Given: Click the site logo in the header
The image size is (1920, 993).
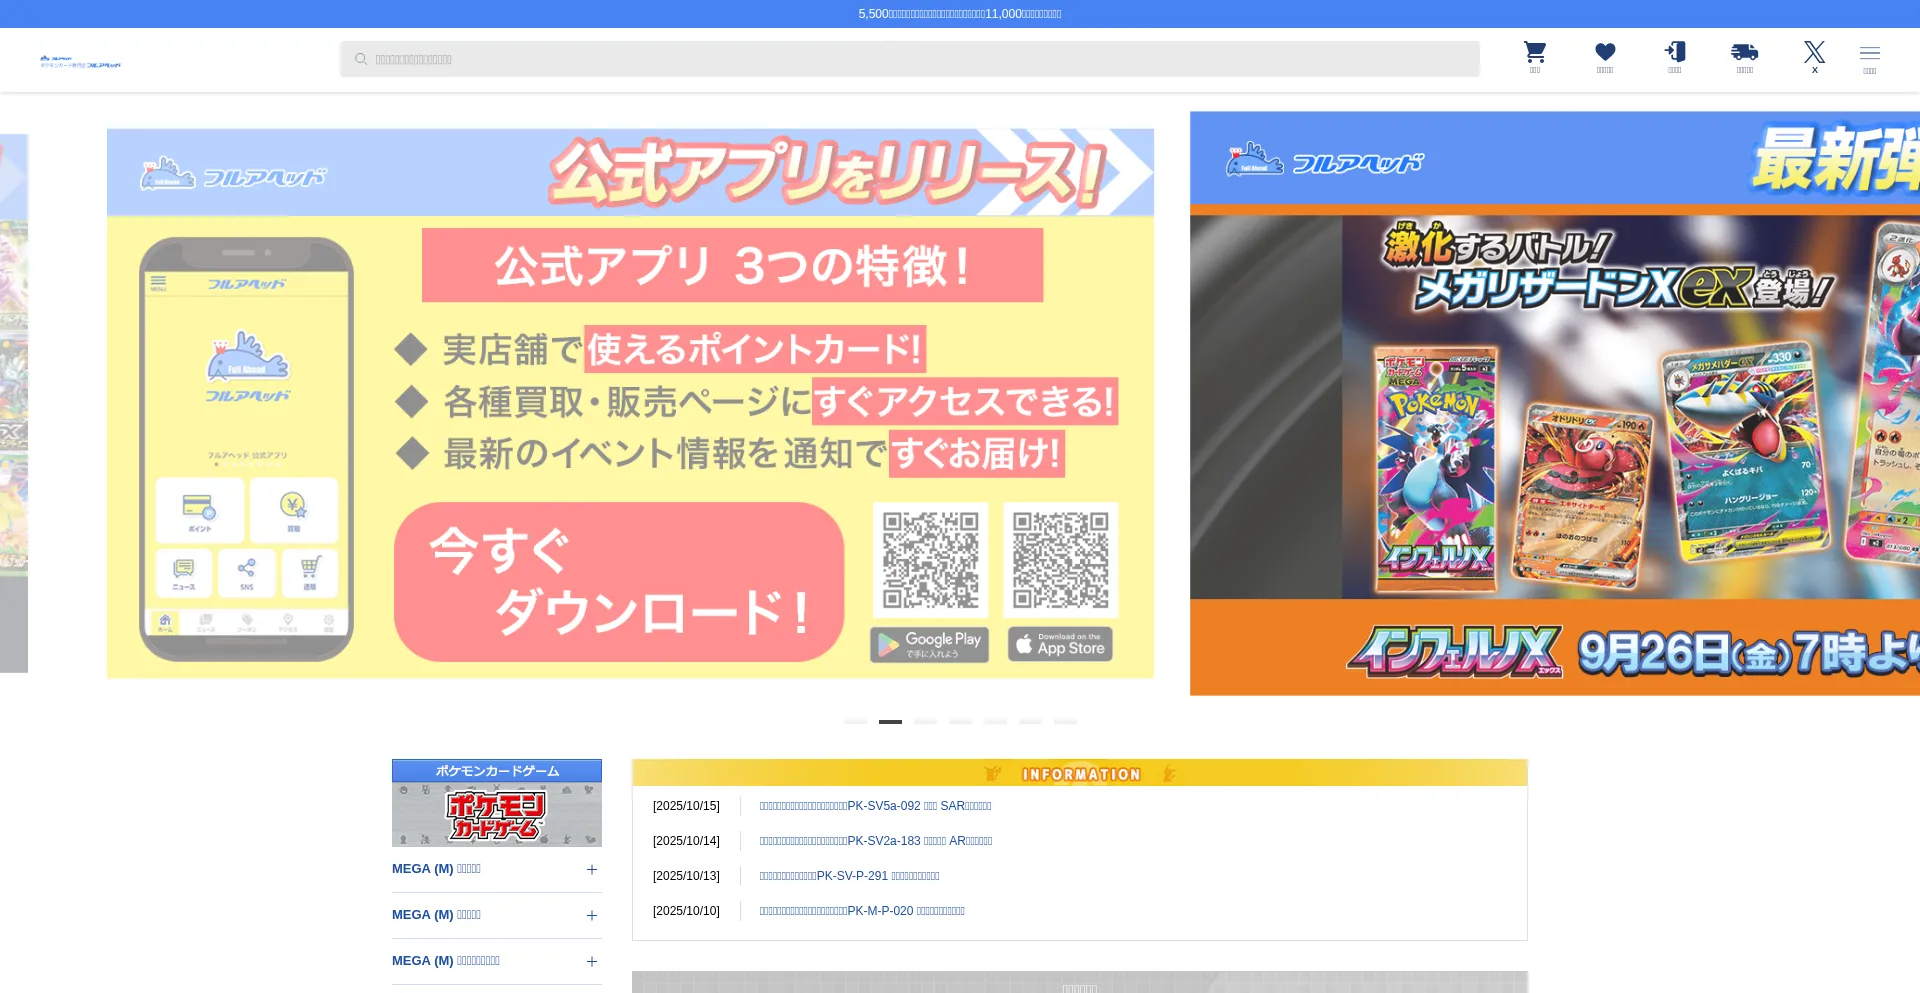Looking at the screenshot, I should tap(81, 62).
